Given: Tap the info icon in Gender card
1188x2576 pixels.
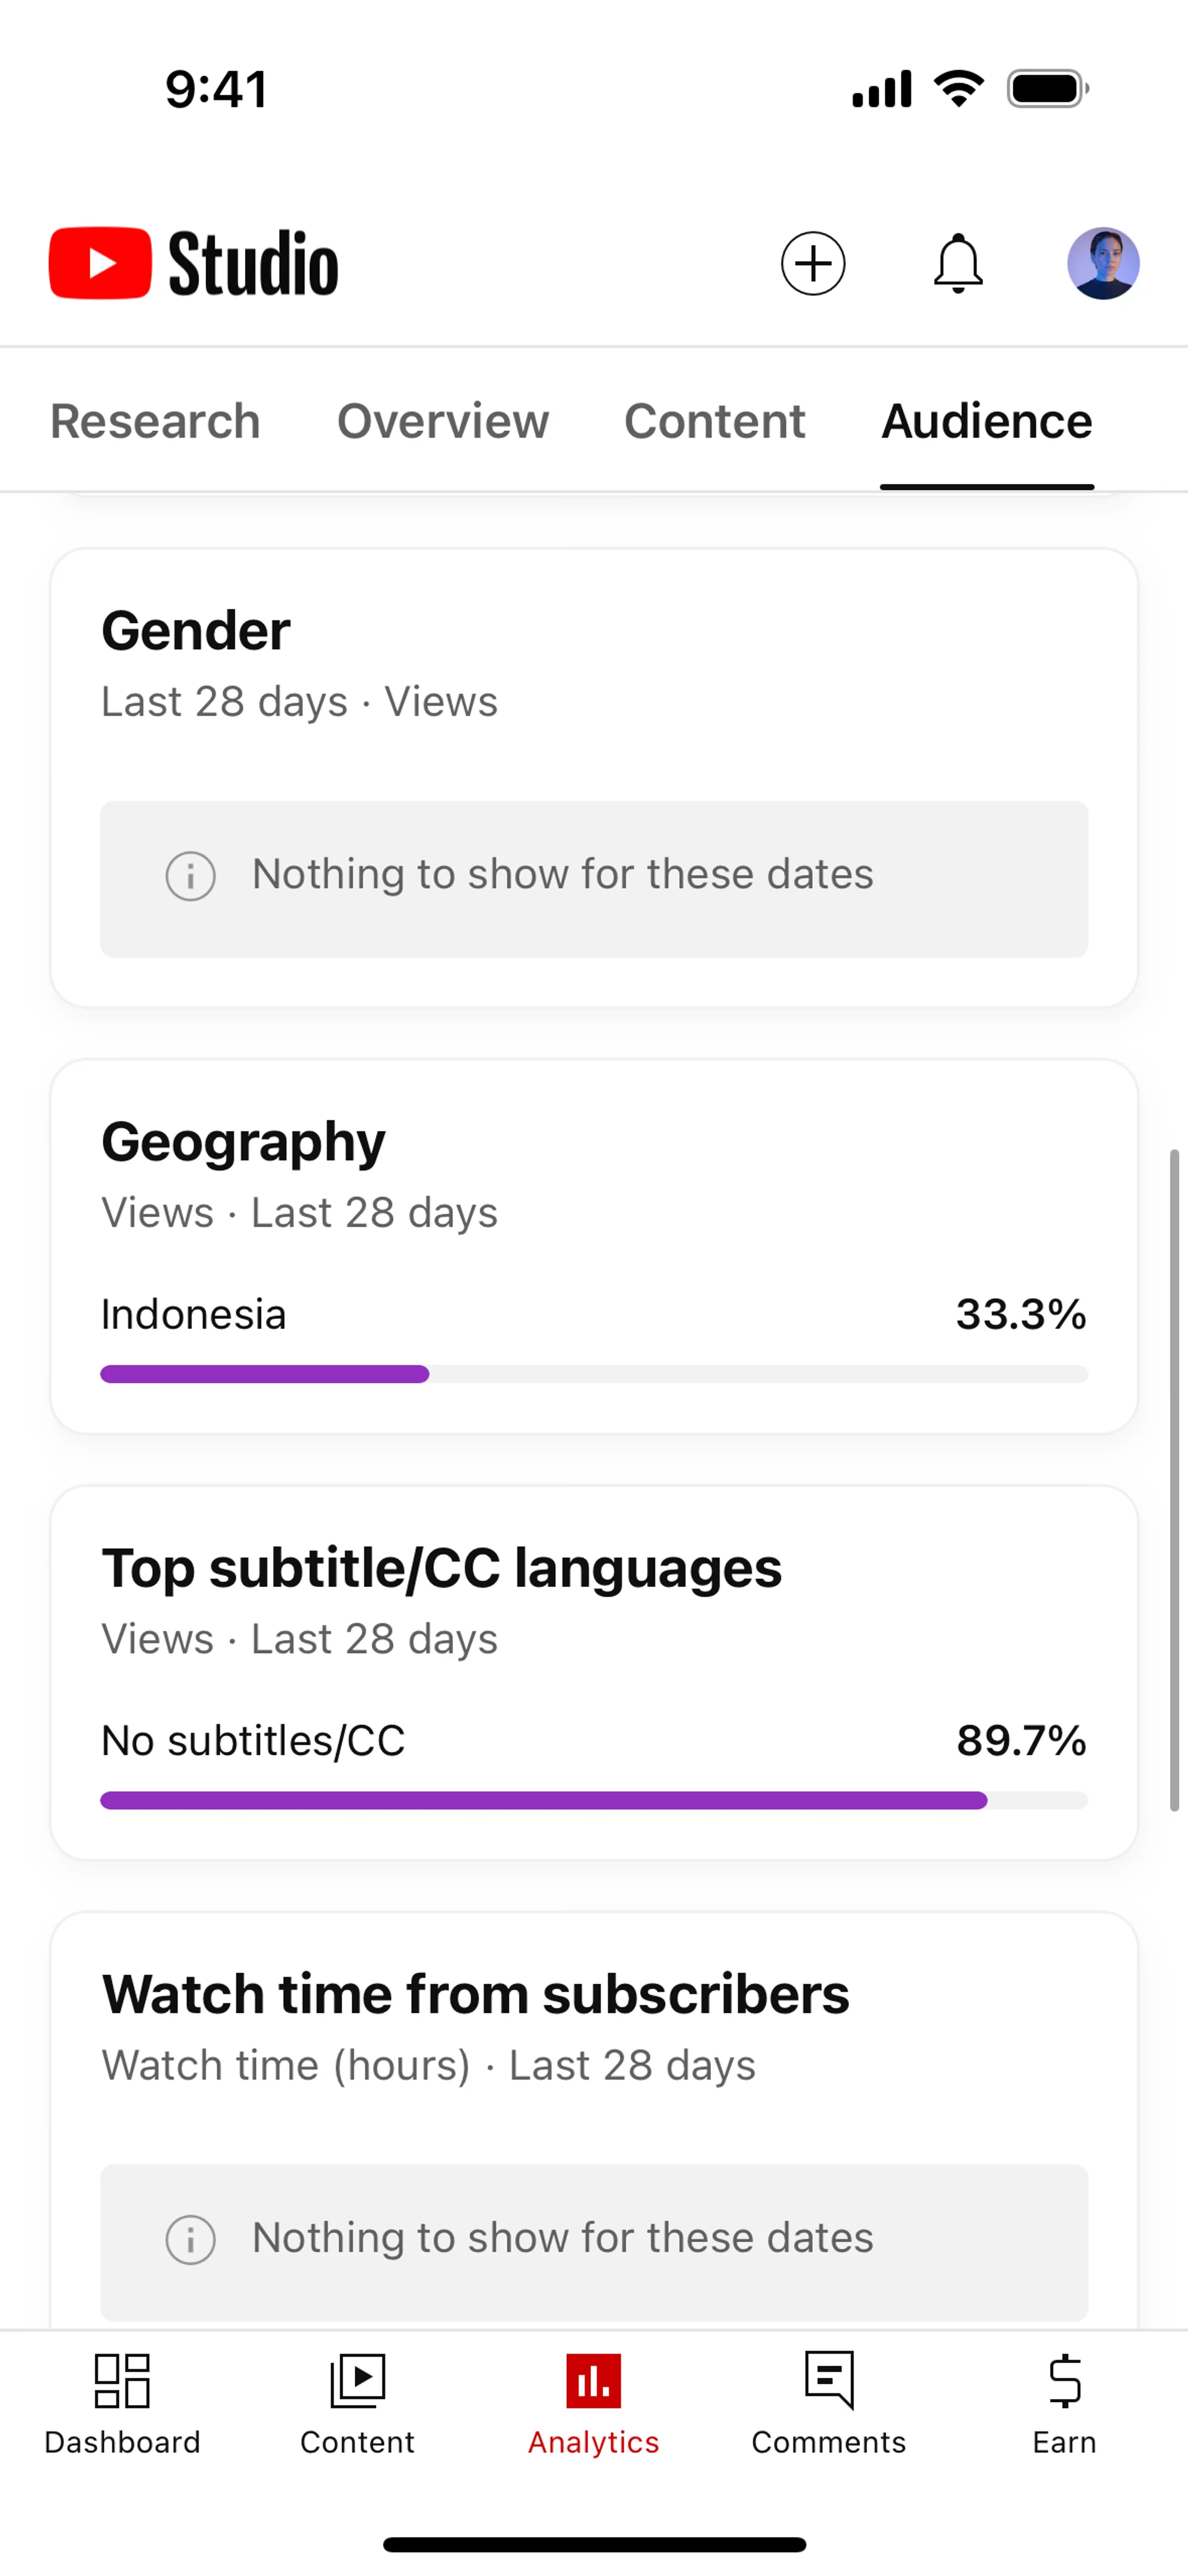Looking at the screenshot, I should tap(190, 877).
